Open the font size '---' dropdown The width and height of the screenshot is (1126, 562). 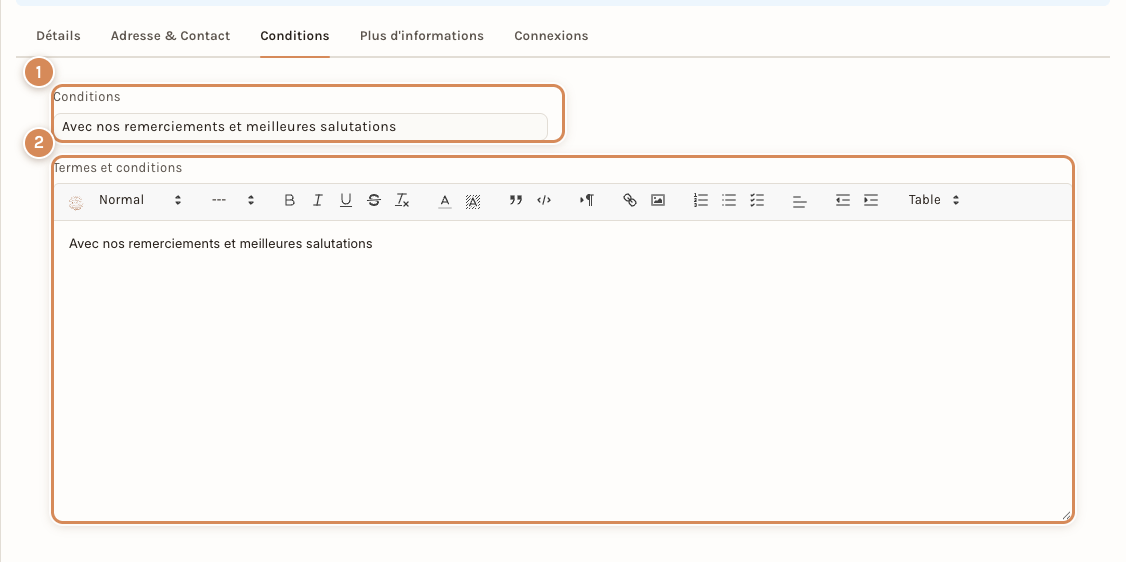(x=233, y=200)
